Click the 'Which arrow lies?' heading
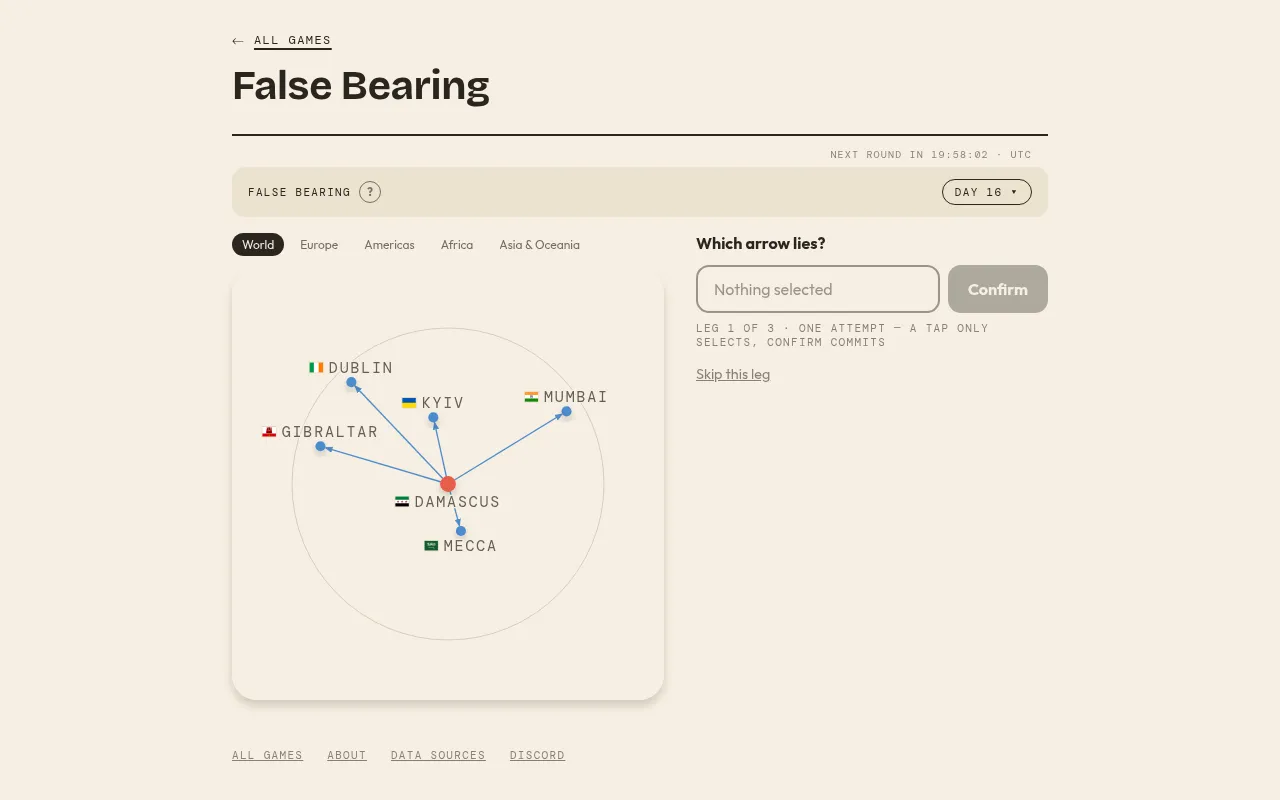Screen dimensions: 1280x800 761,243
